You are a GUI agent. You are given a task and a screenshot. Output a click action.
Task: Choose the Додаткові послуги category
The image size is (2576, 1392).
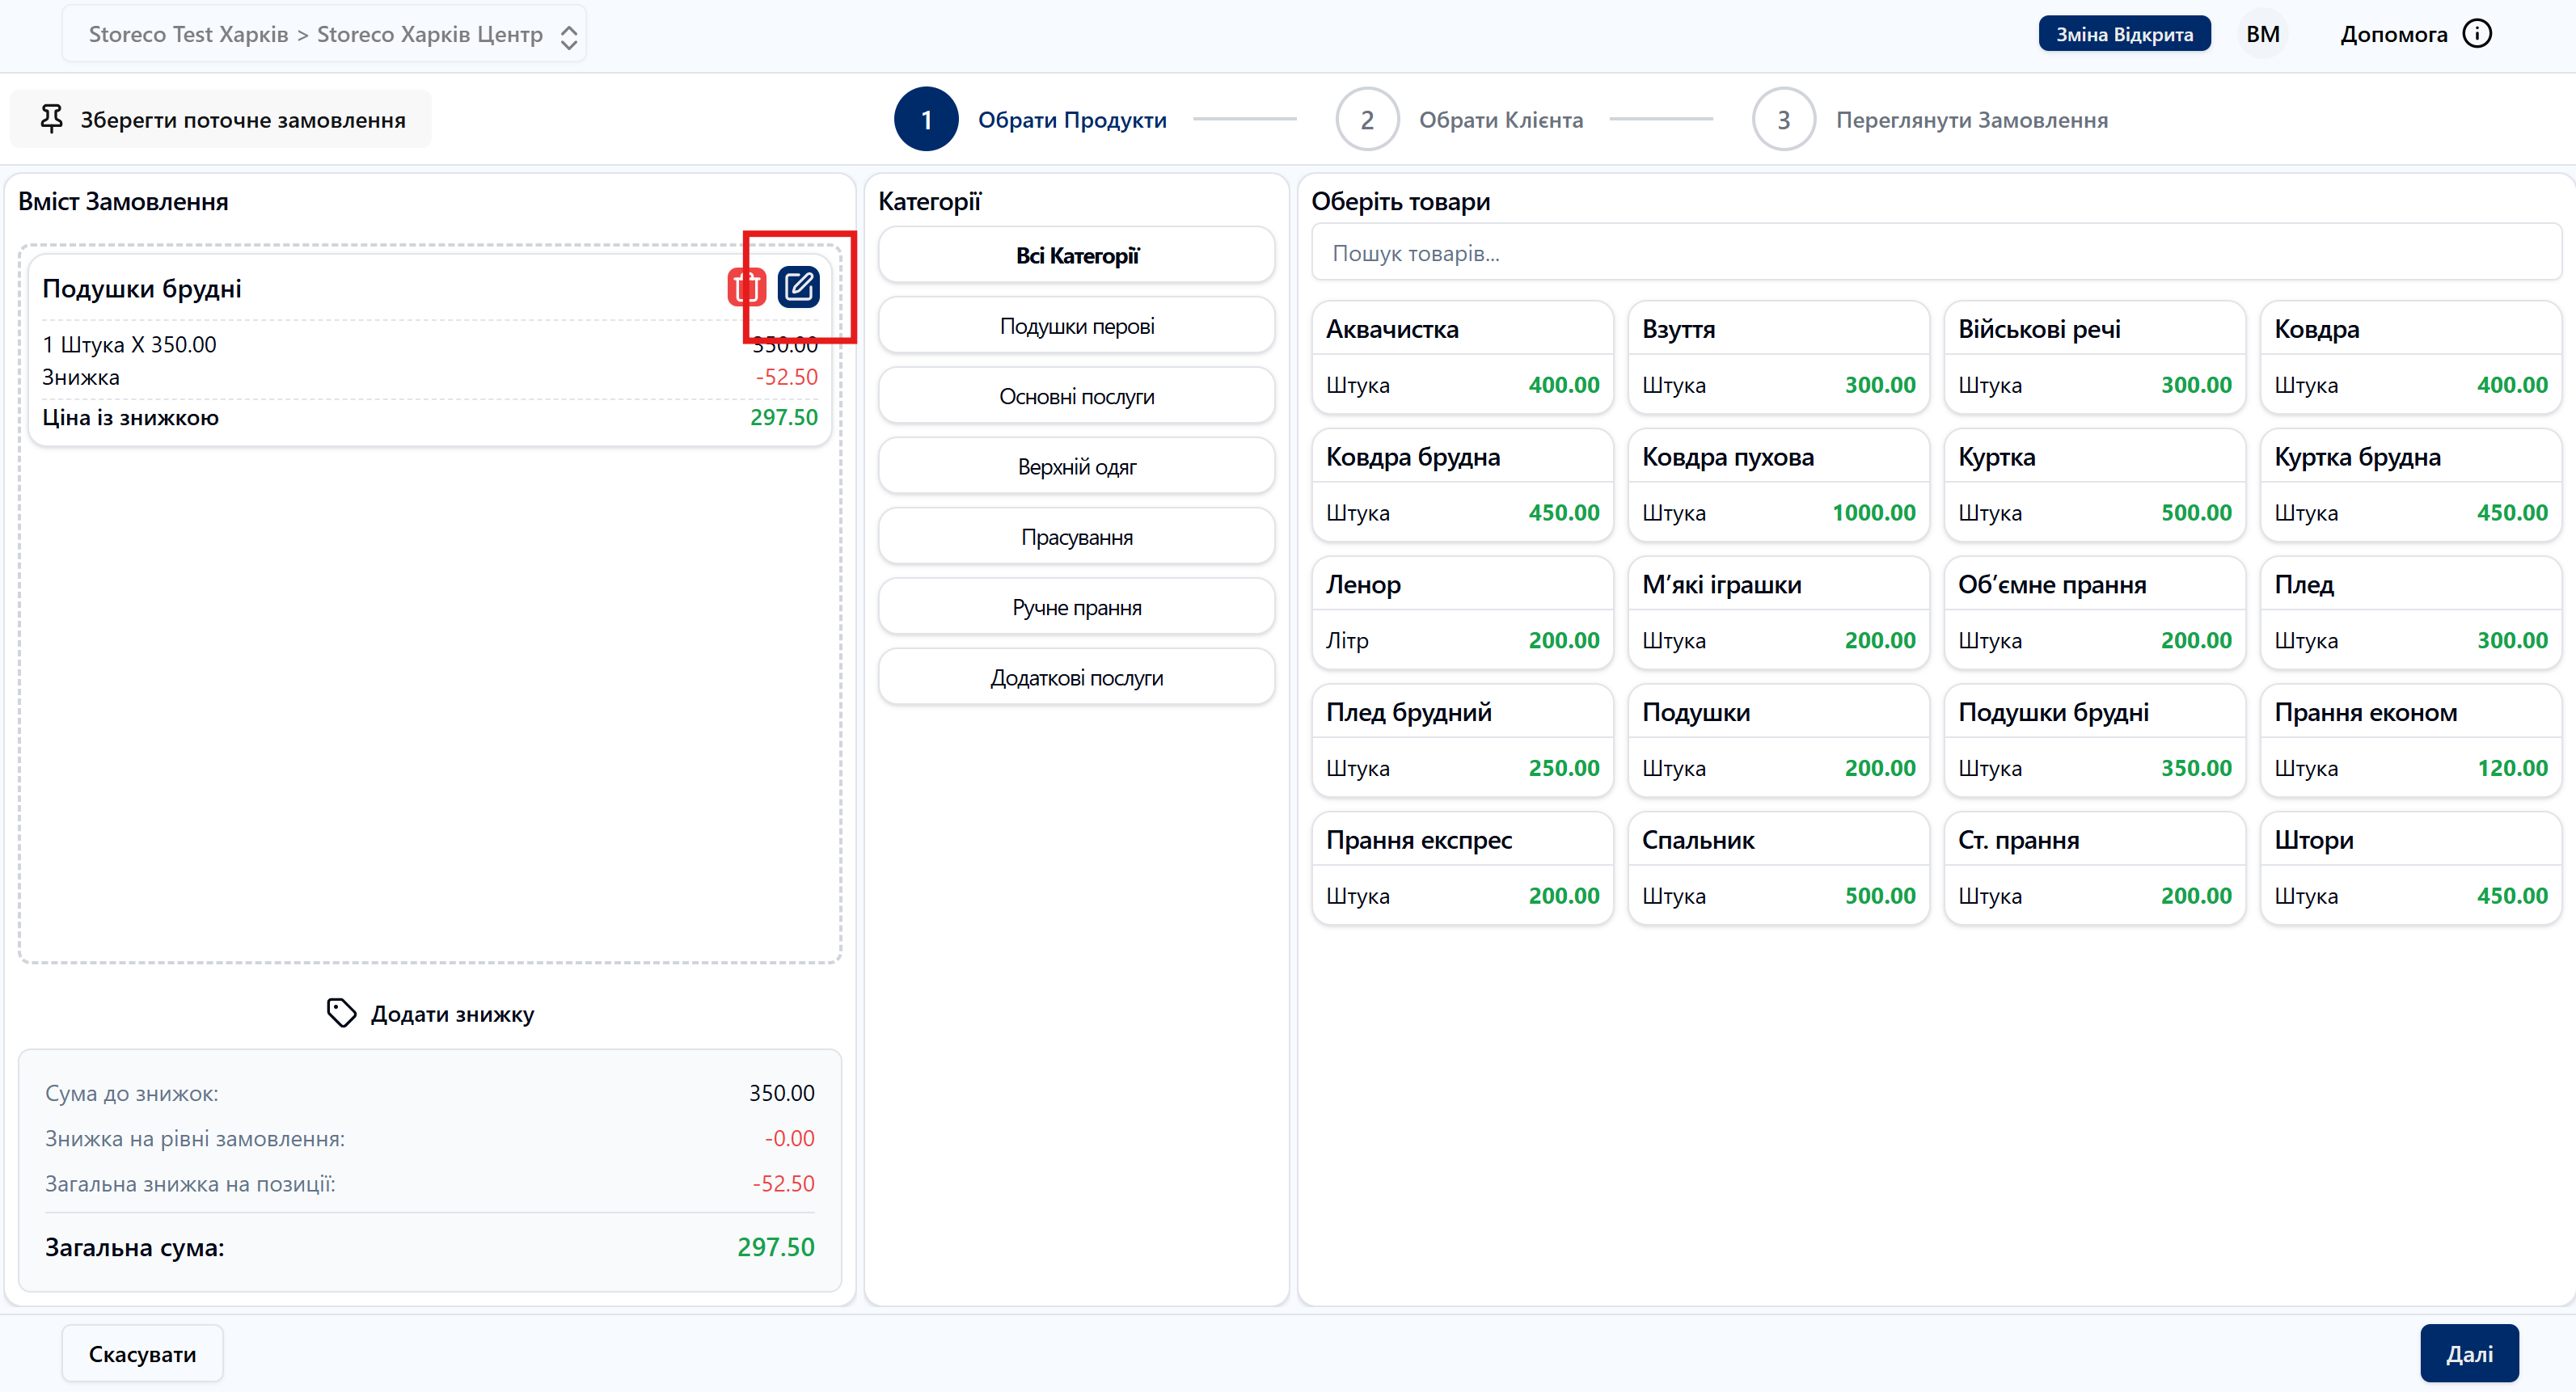tap(1076, 678)
